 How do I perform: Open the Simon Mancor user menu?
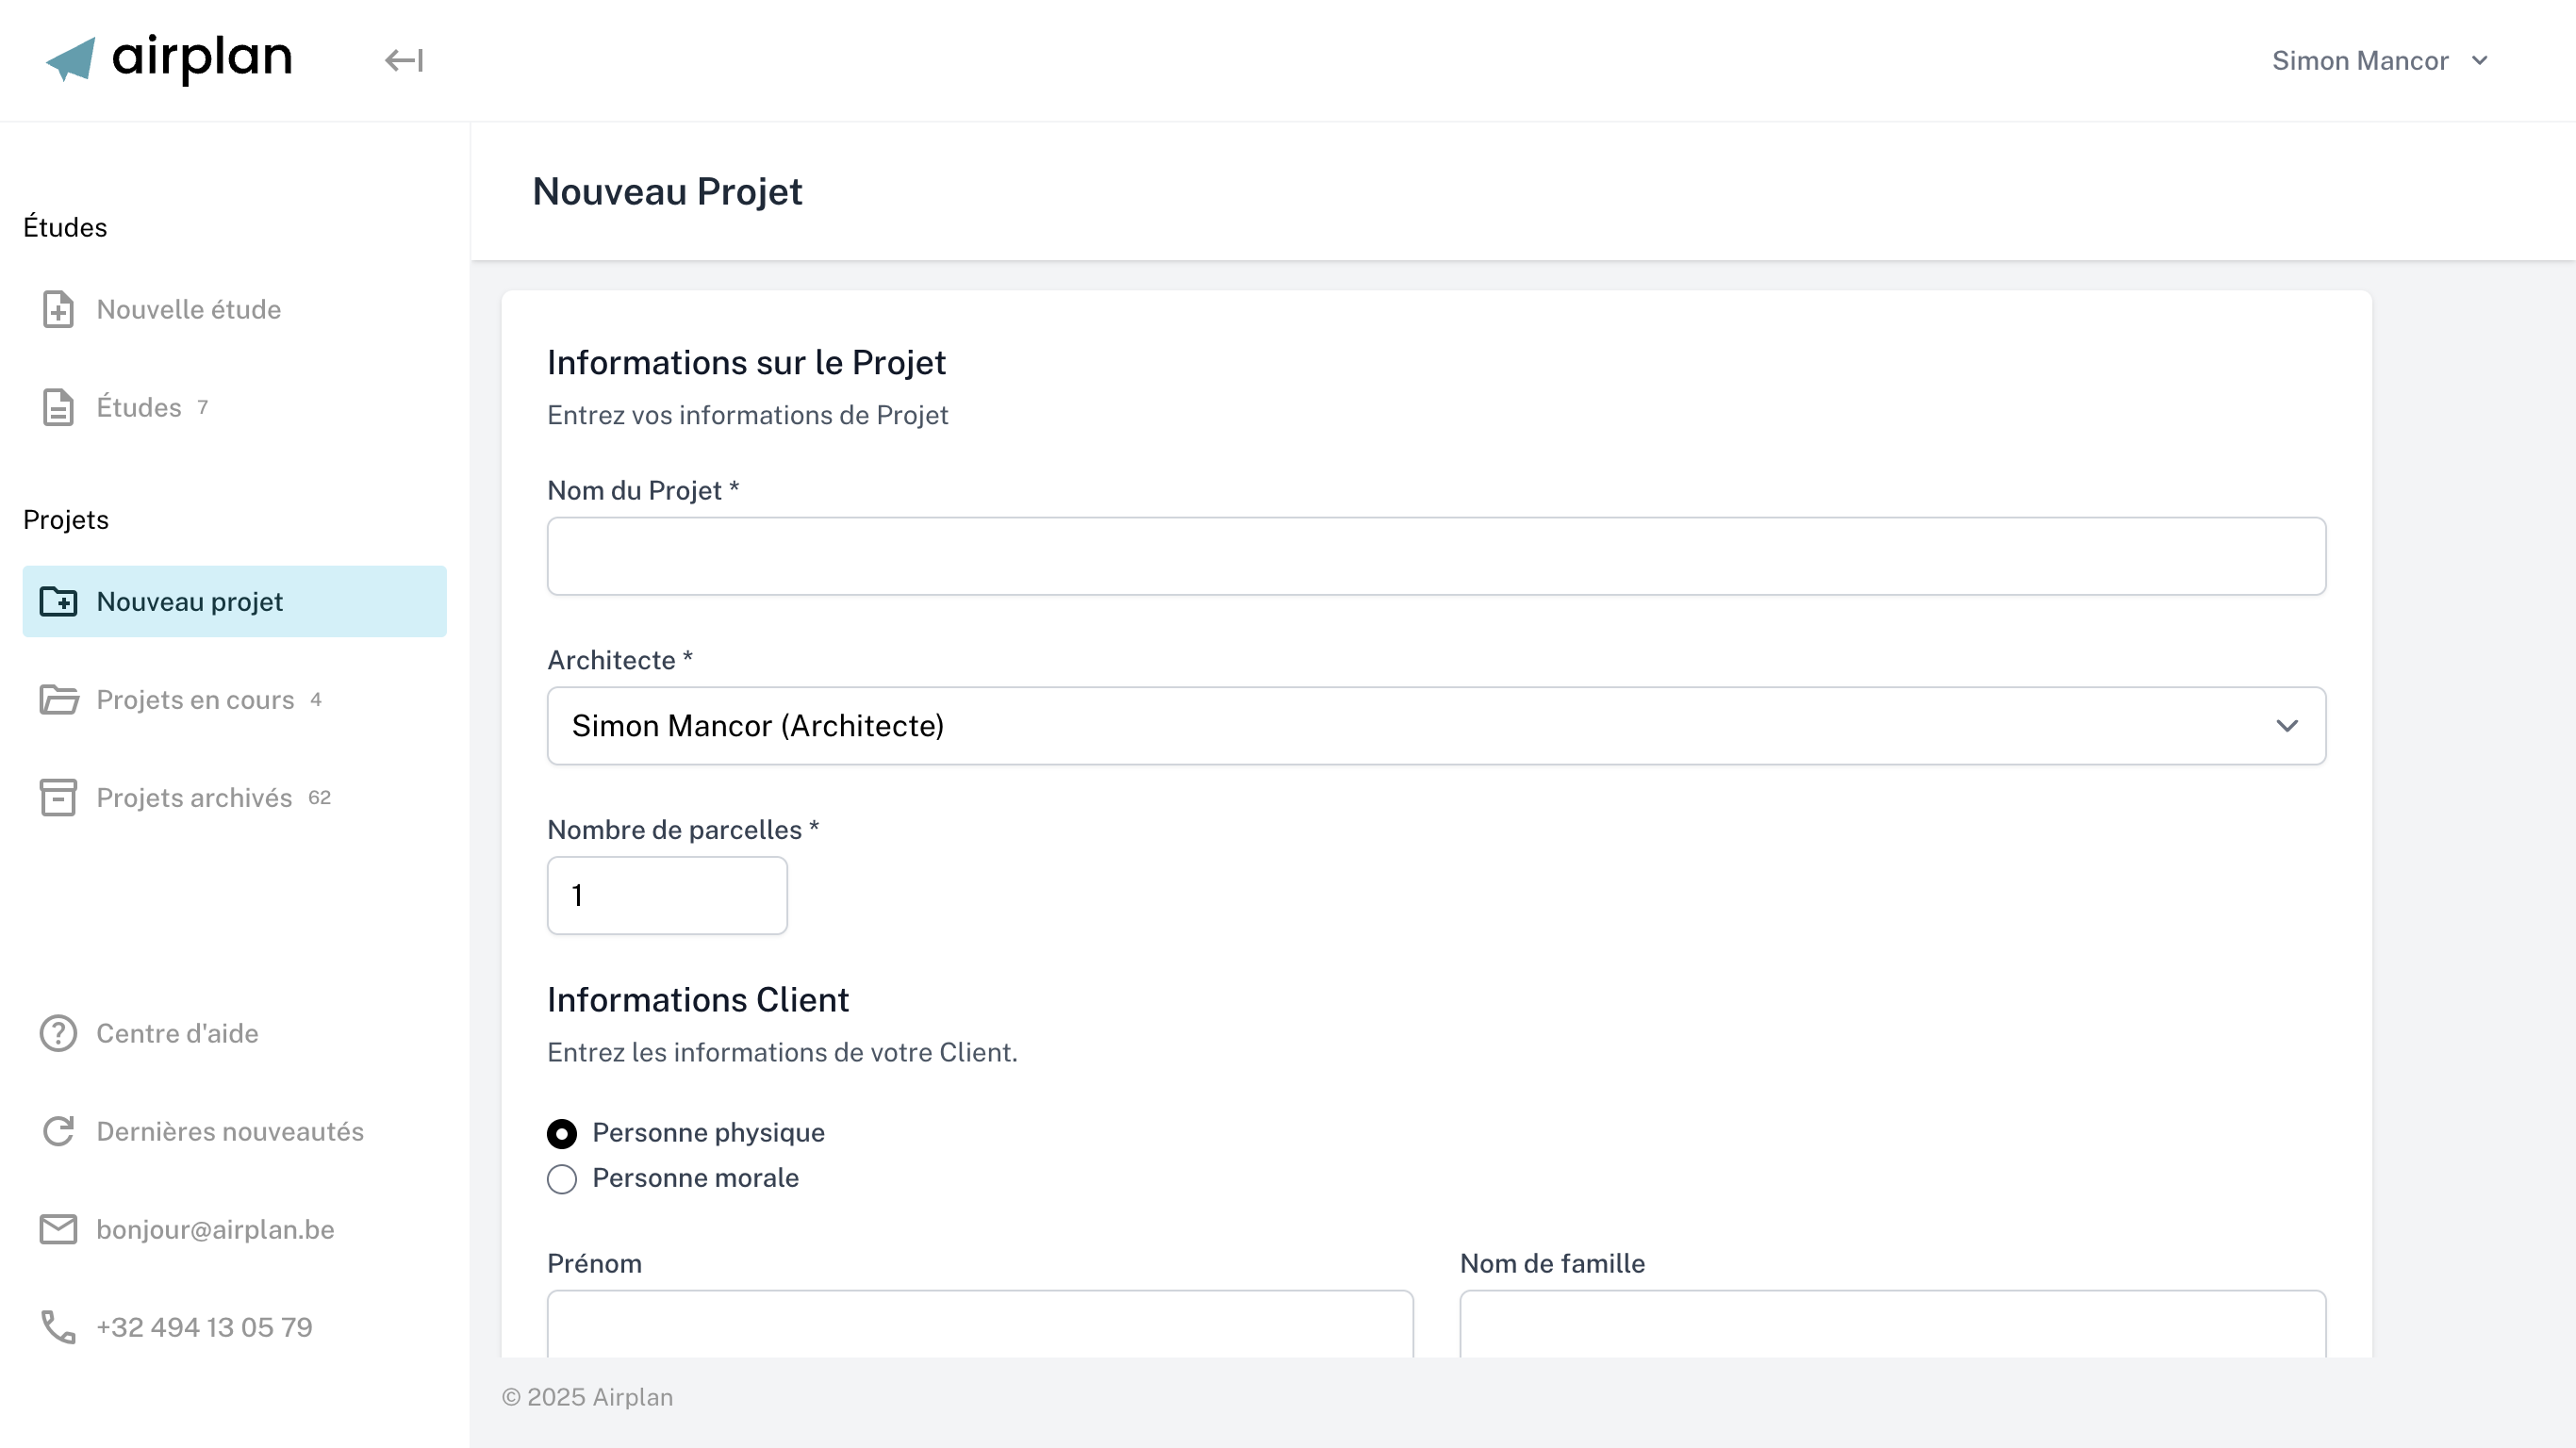click(x=2379, y=60)
